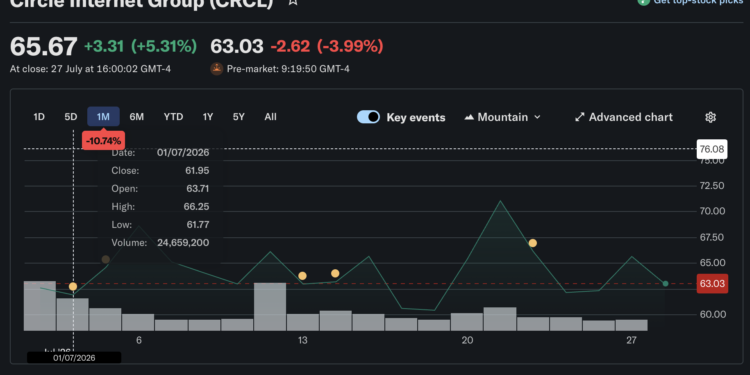
Task: Click the Open value 63.71
Action: click(x=197, y=188)
